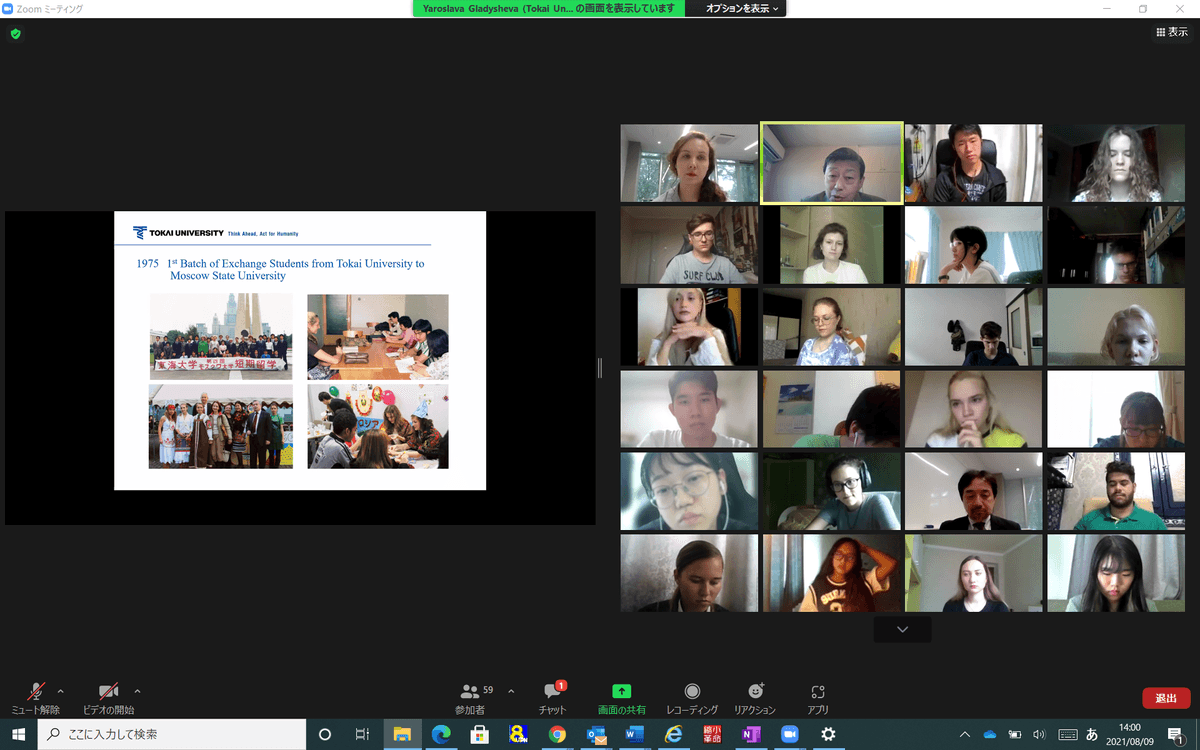Open Google Chrome from the taskbar
1200x750 pixels.
558,734
